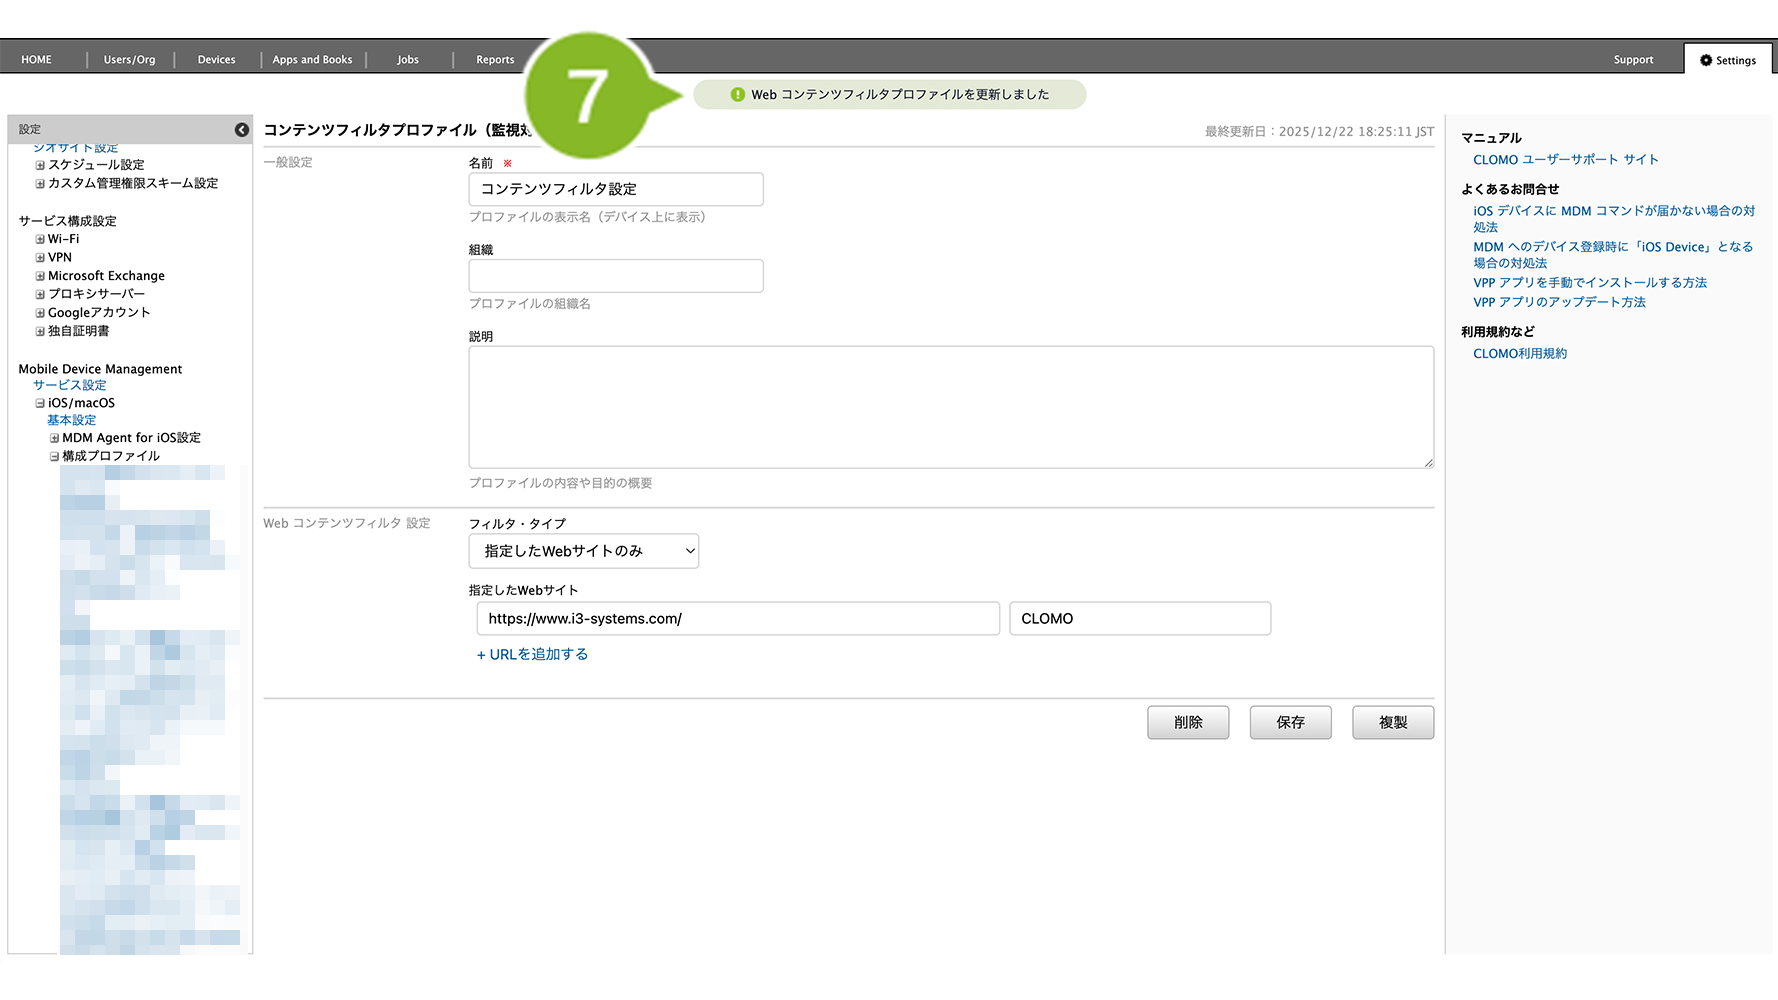Image resolution: width=1778 pixels, height=1000 pixels.
Task: Collapse the iOS/macOS tree node
Action: point(40,404)
